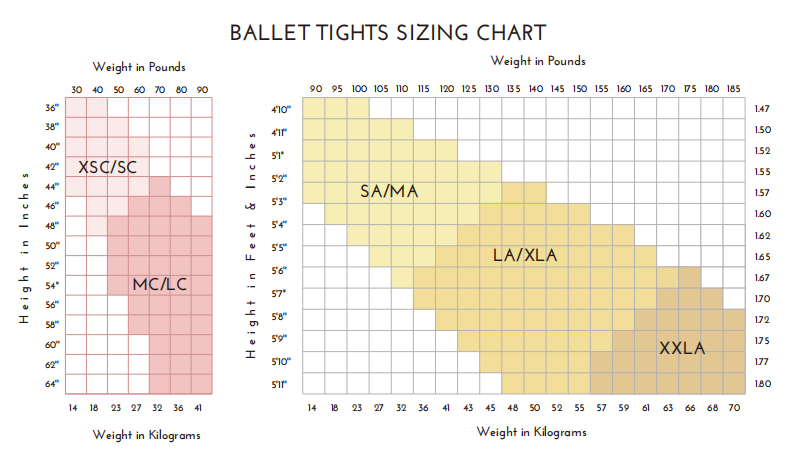The image size is (798, 451).
Task: Click the 100 pounds column header
Action: pos(359,88)
